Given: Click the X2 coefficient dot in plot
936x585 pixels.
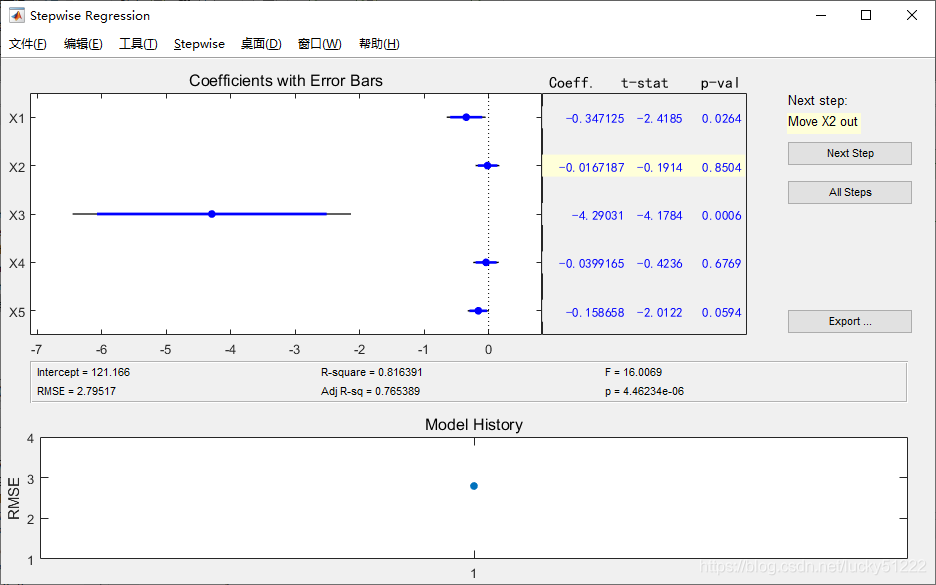Looking at the screenshot, I should coord(488,165).
